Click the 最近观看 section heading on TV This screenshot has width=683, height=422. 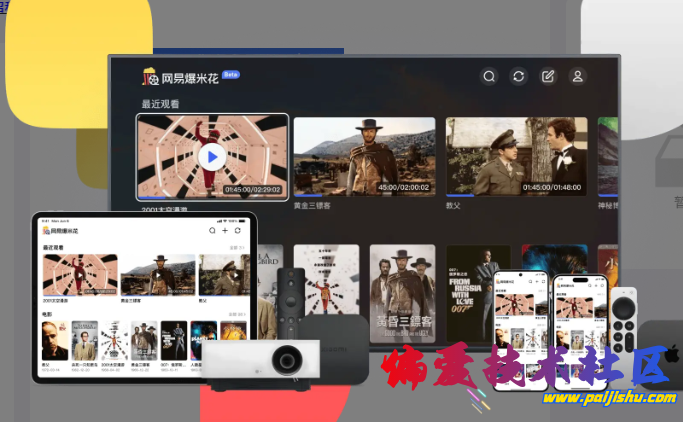[160, 104]
